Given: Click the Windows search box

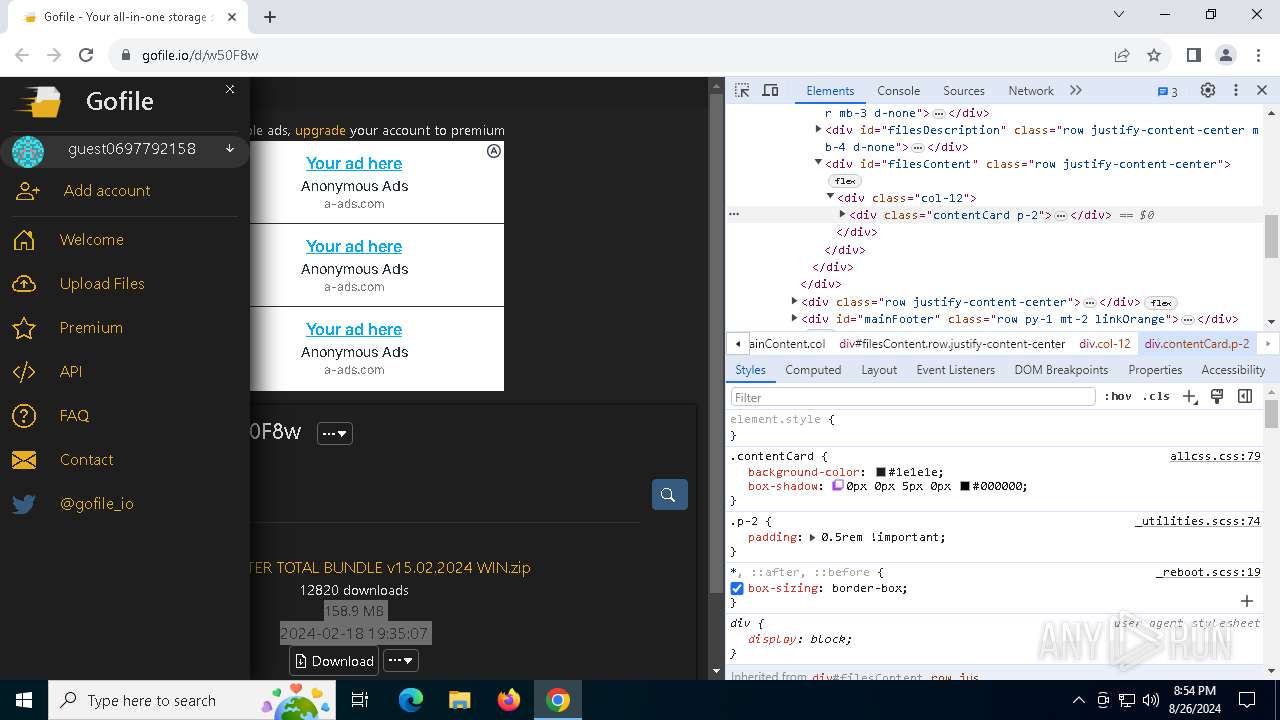Looking at the screenshot, I should [x=190, y=700].
